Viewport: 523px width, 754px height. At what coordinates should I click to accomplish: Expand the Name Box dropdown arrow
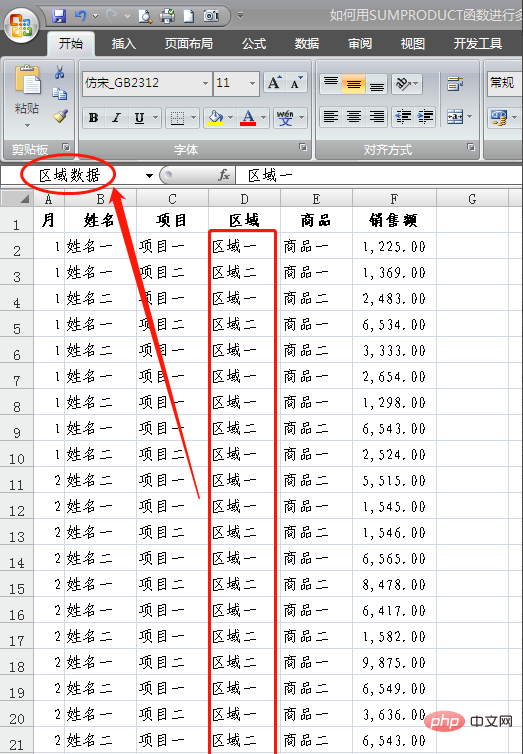(x=149, y=176)
